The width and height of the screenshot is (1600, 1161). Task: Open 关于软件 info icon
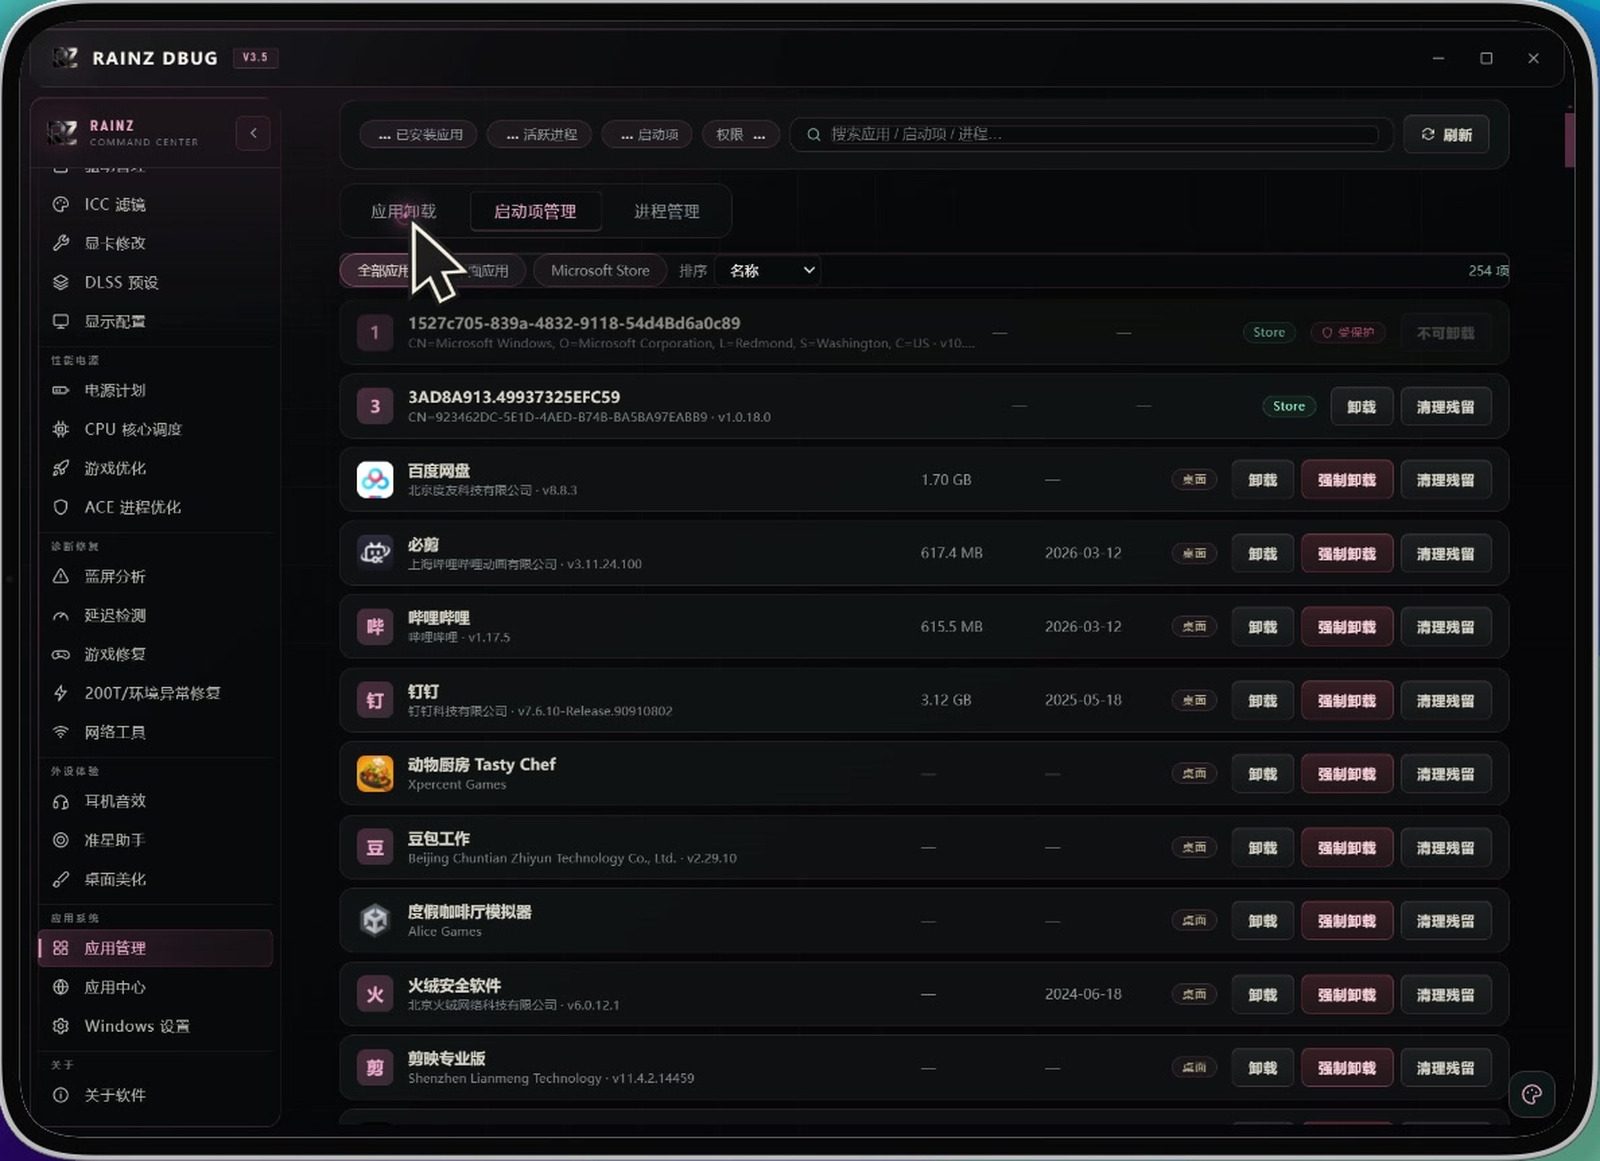(61, 1095)
